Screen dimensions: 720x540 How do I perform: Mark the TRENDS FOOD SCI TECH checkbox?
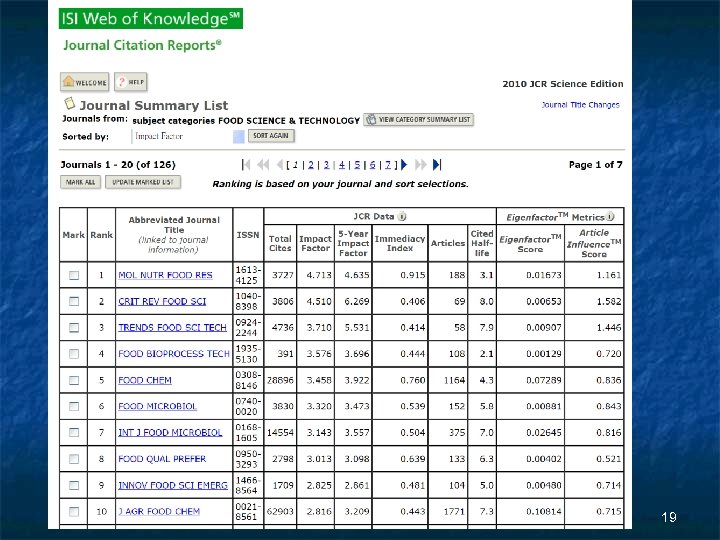click(73, 327)
